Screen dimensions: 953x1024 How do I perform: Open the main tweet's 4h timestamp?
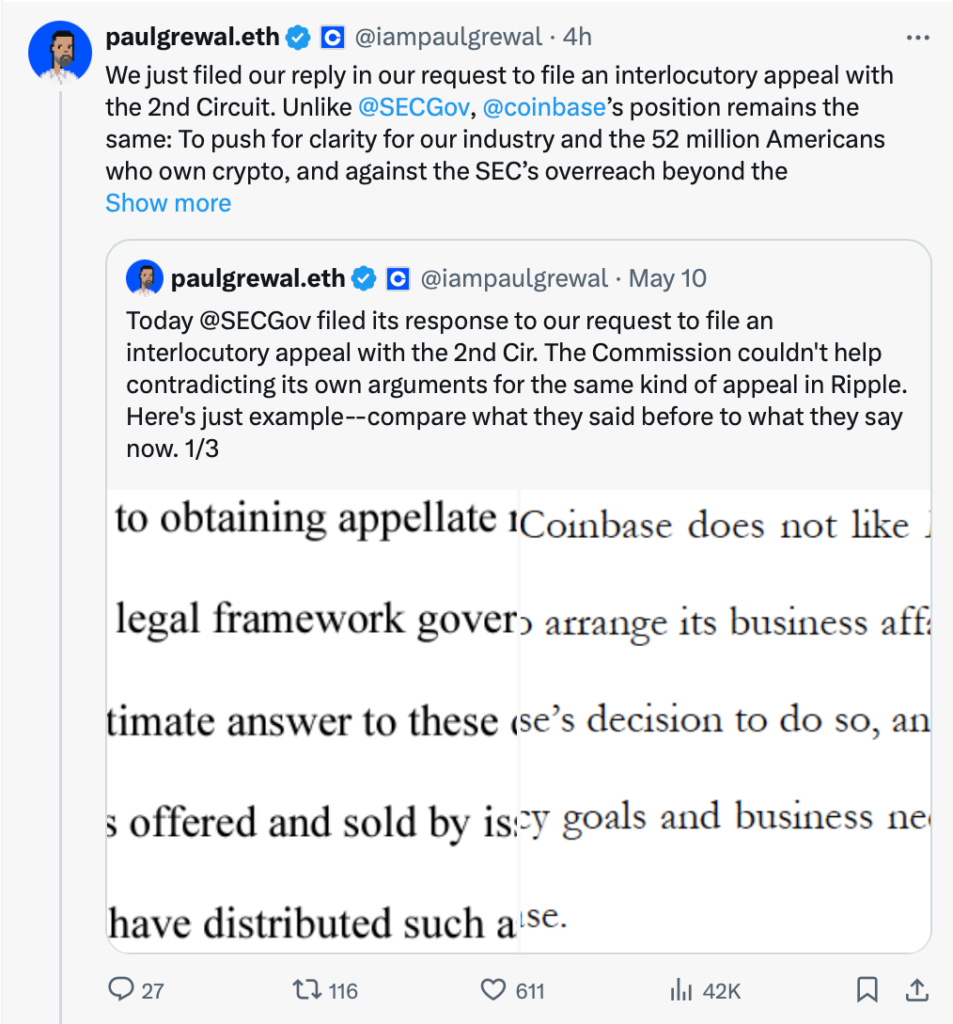click(x=577, y=38)
